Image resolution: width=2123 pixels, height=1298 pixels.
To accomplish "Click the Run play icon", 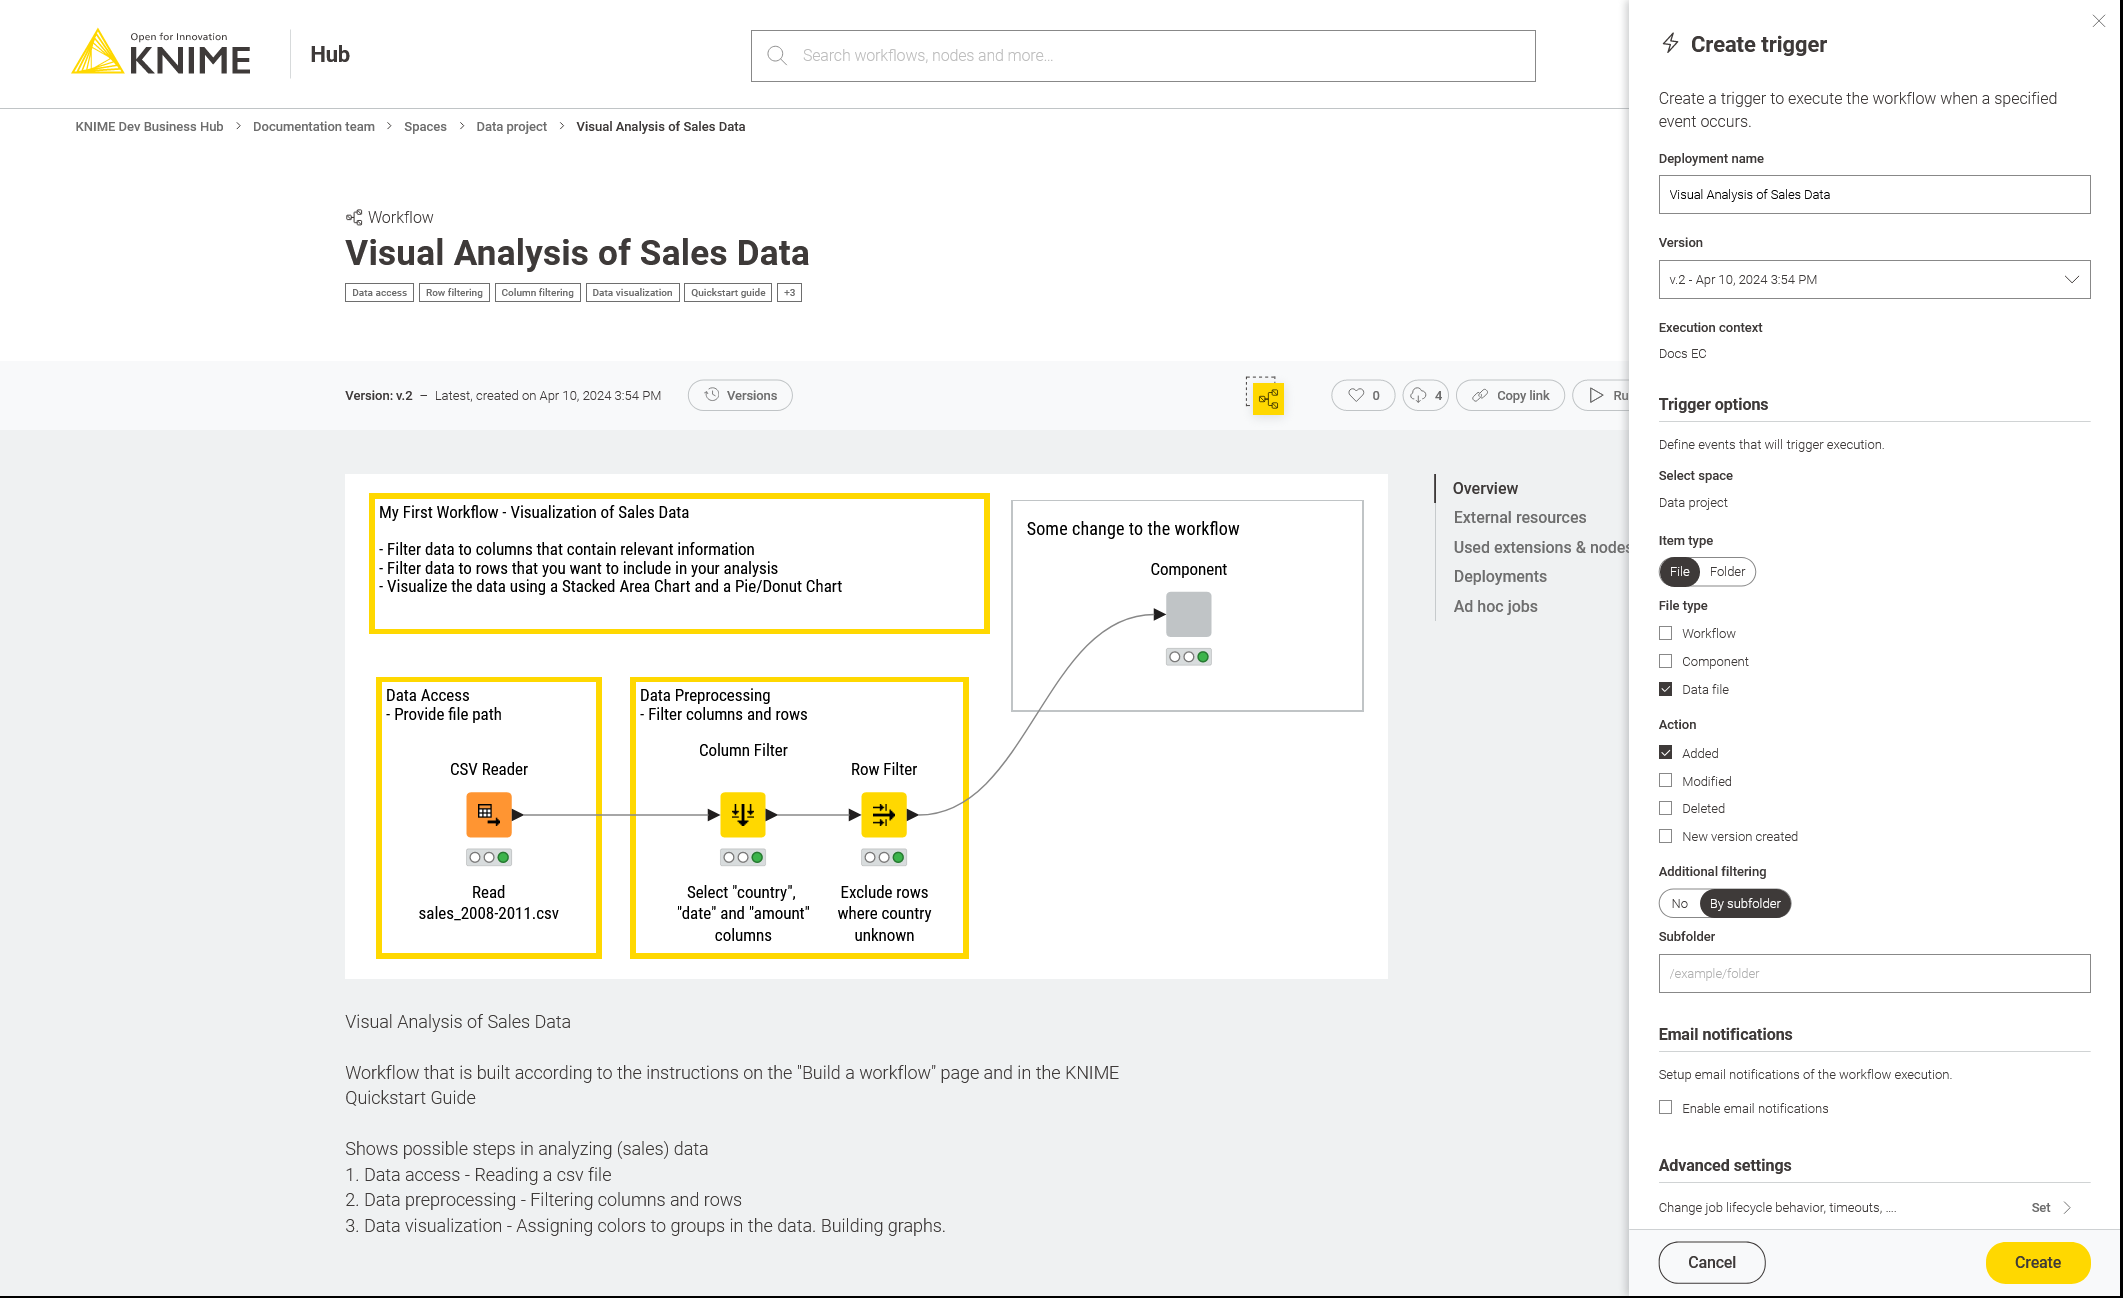I will point(1596,395).
